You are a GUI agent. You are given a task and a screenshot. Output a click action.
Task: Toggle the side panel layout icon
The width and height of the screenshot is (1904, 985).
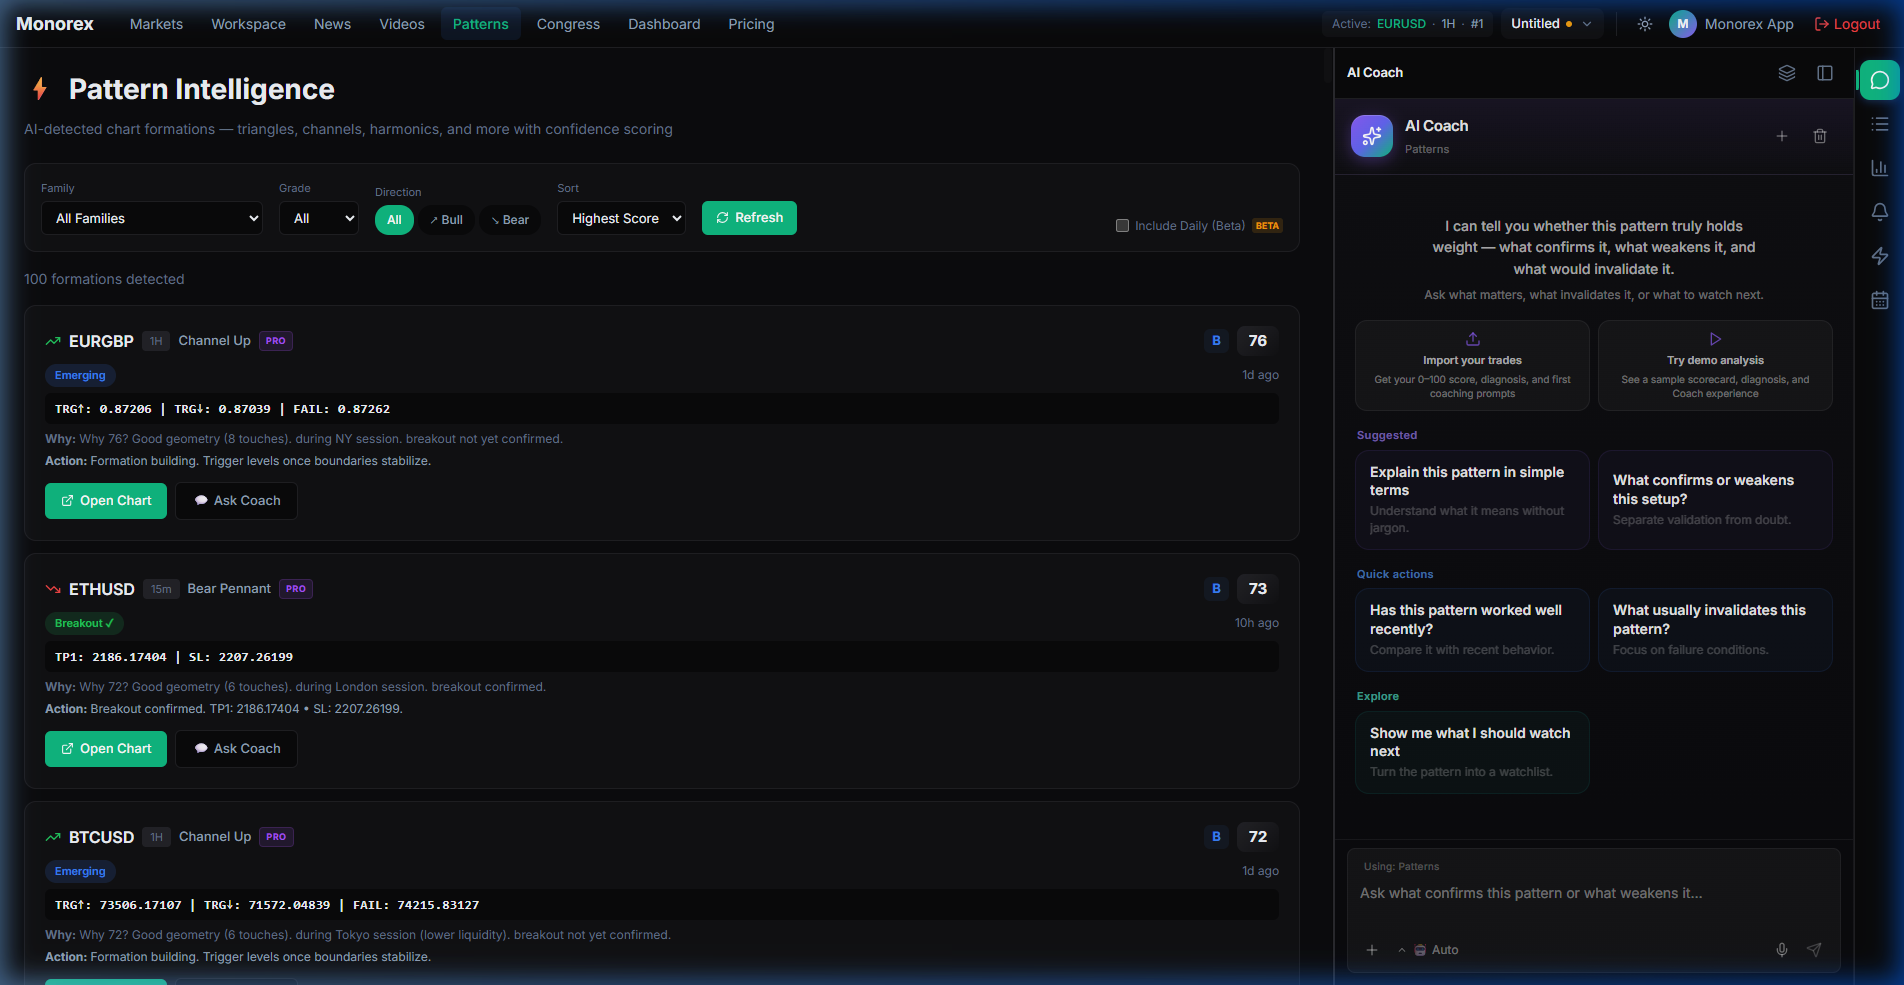pos(1824,73)
